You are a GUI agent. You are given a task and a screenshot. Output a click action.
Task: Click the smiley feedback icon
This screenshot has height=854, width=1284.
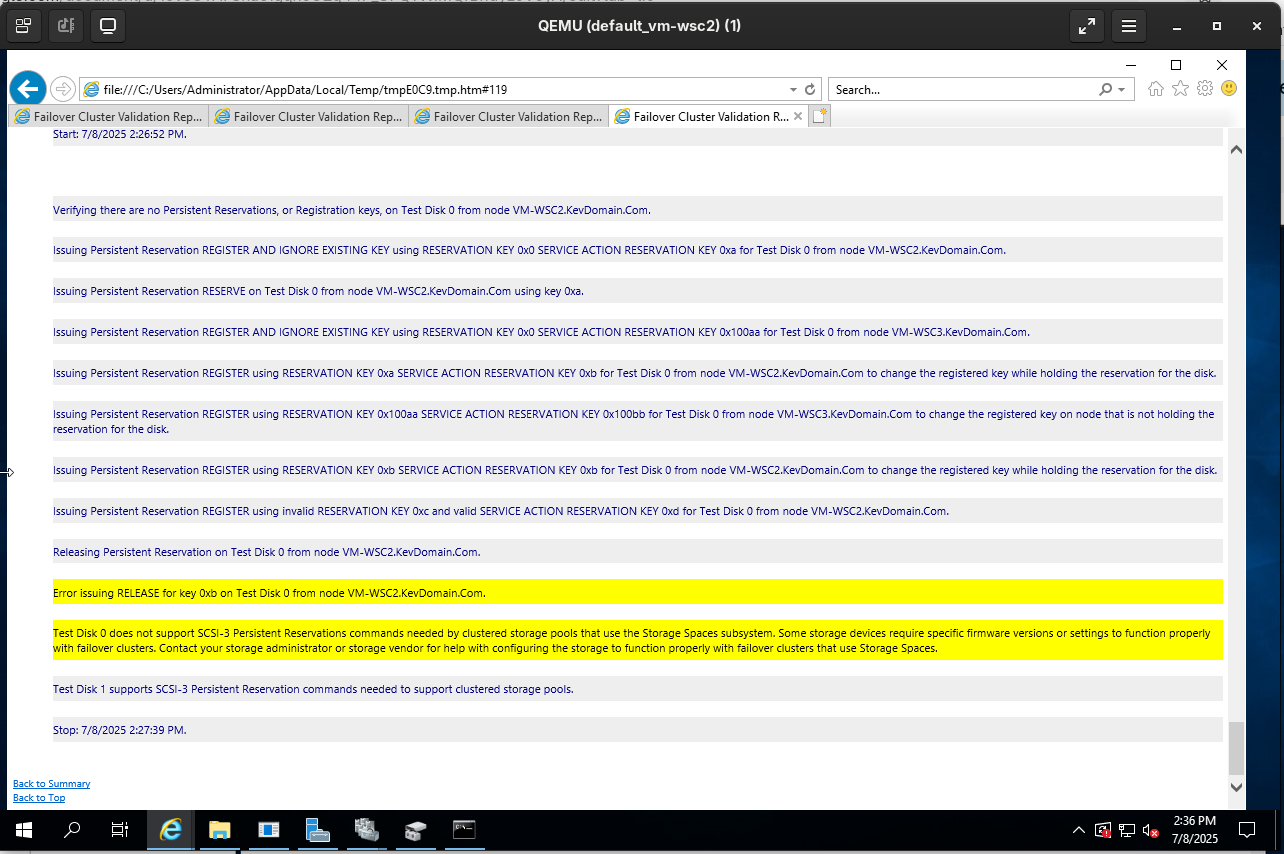(1229, 88)
